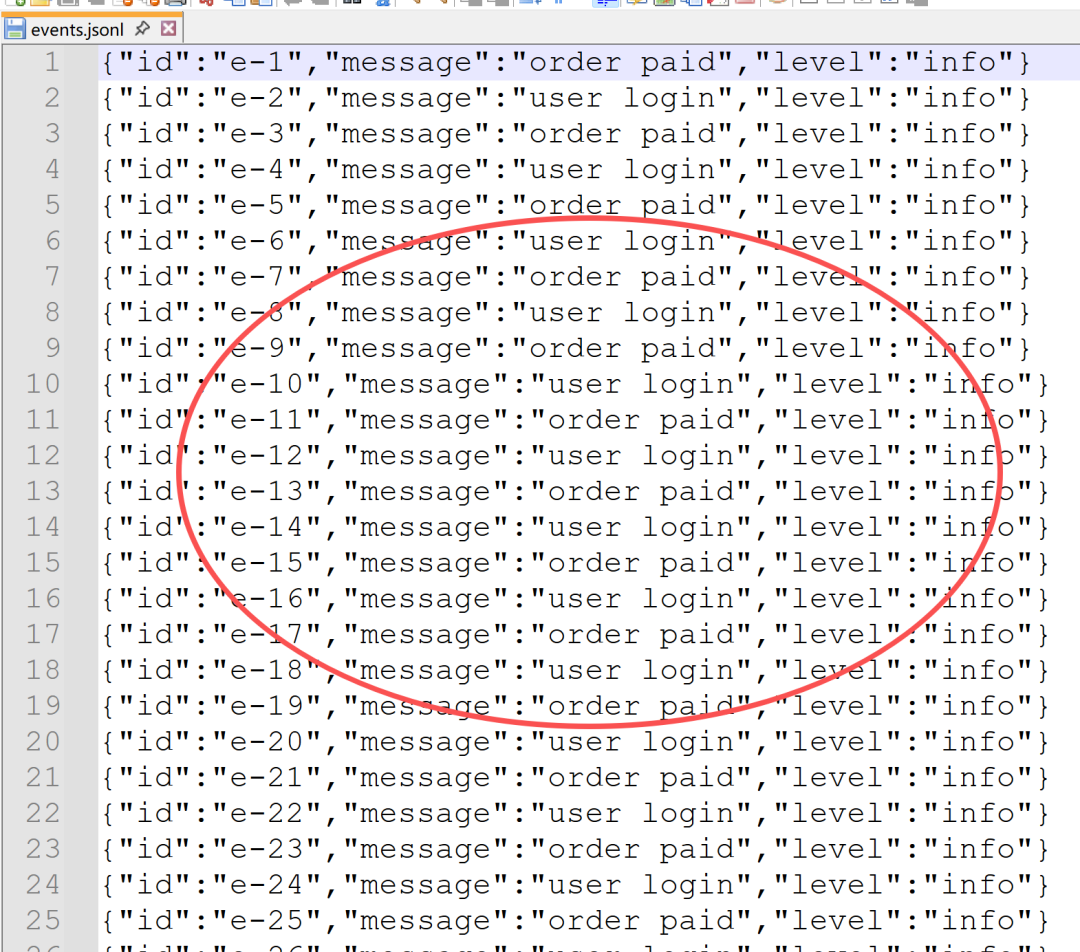This screenshot has width=1080, height=952.
Task: Place cursor in the line with id "e-1"
Action: click(x=565, y=63)
